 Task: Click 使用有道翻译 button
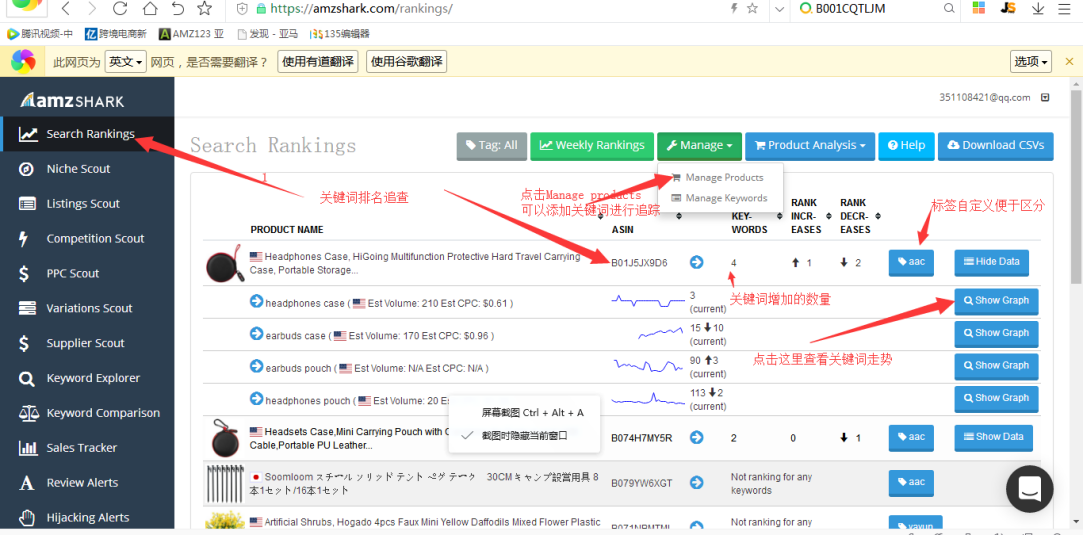pyautogui.click(x=318, y=61)
